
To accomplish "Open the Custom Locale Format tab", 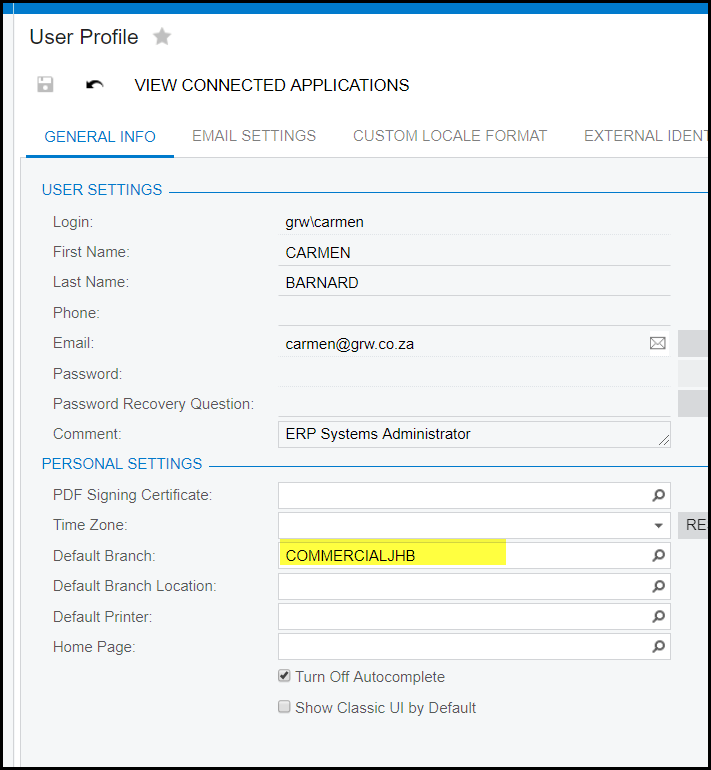I will (450, 136).
